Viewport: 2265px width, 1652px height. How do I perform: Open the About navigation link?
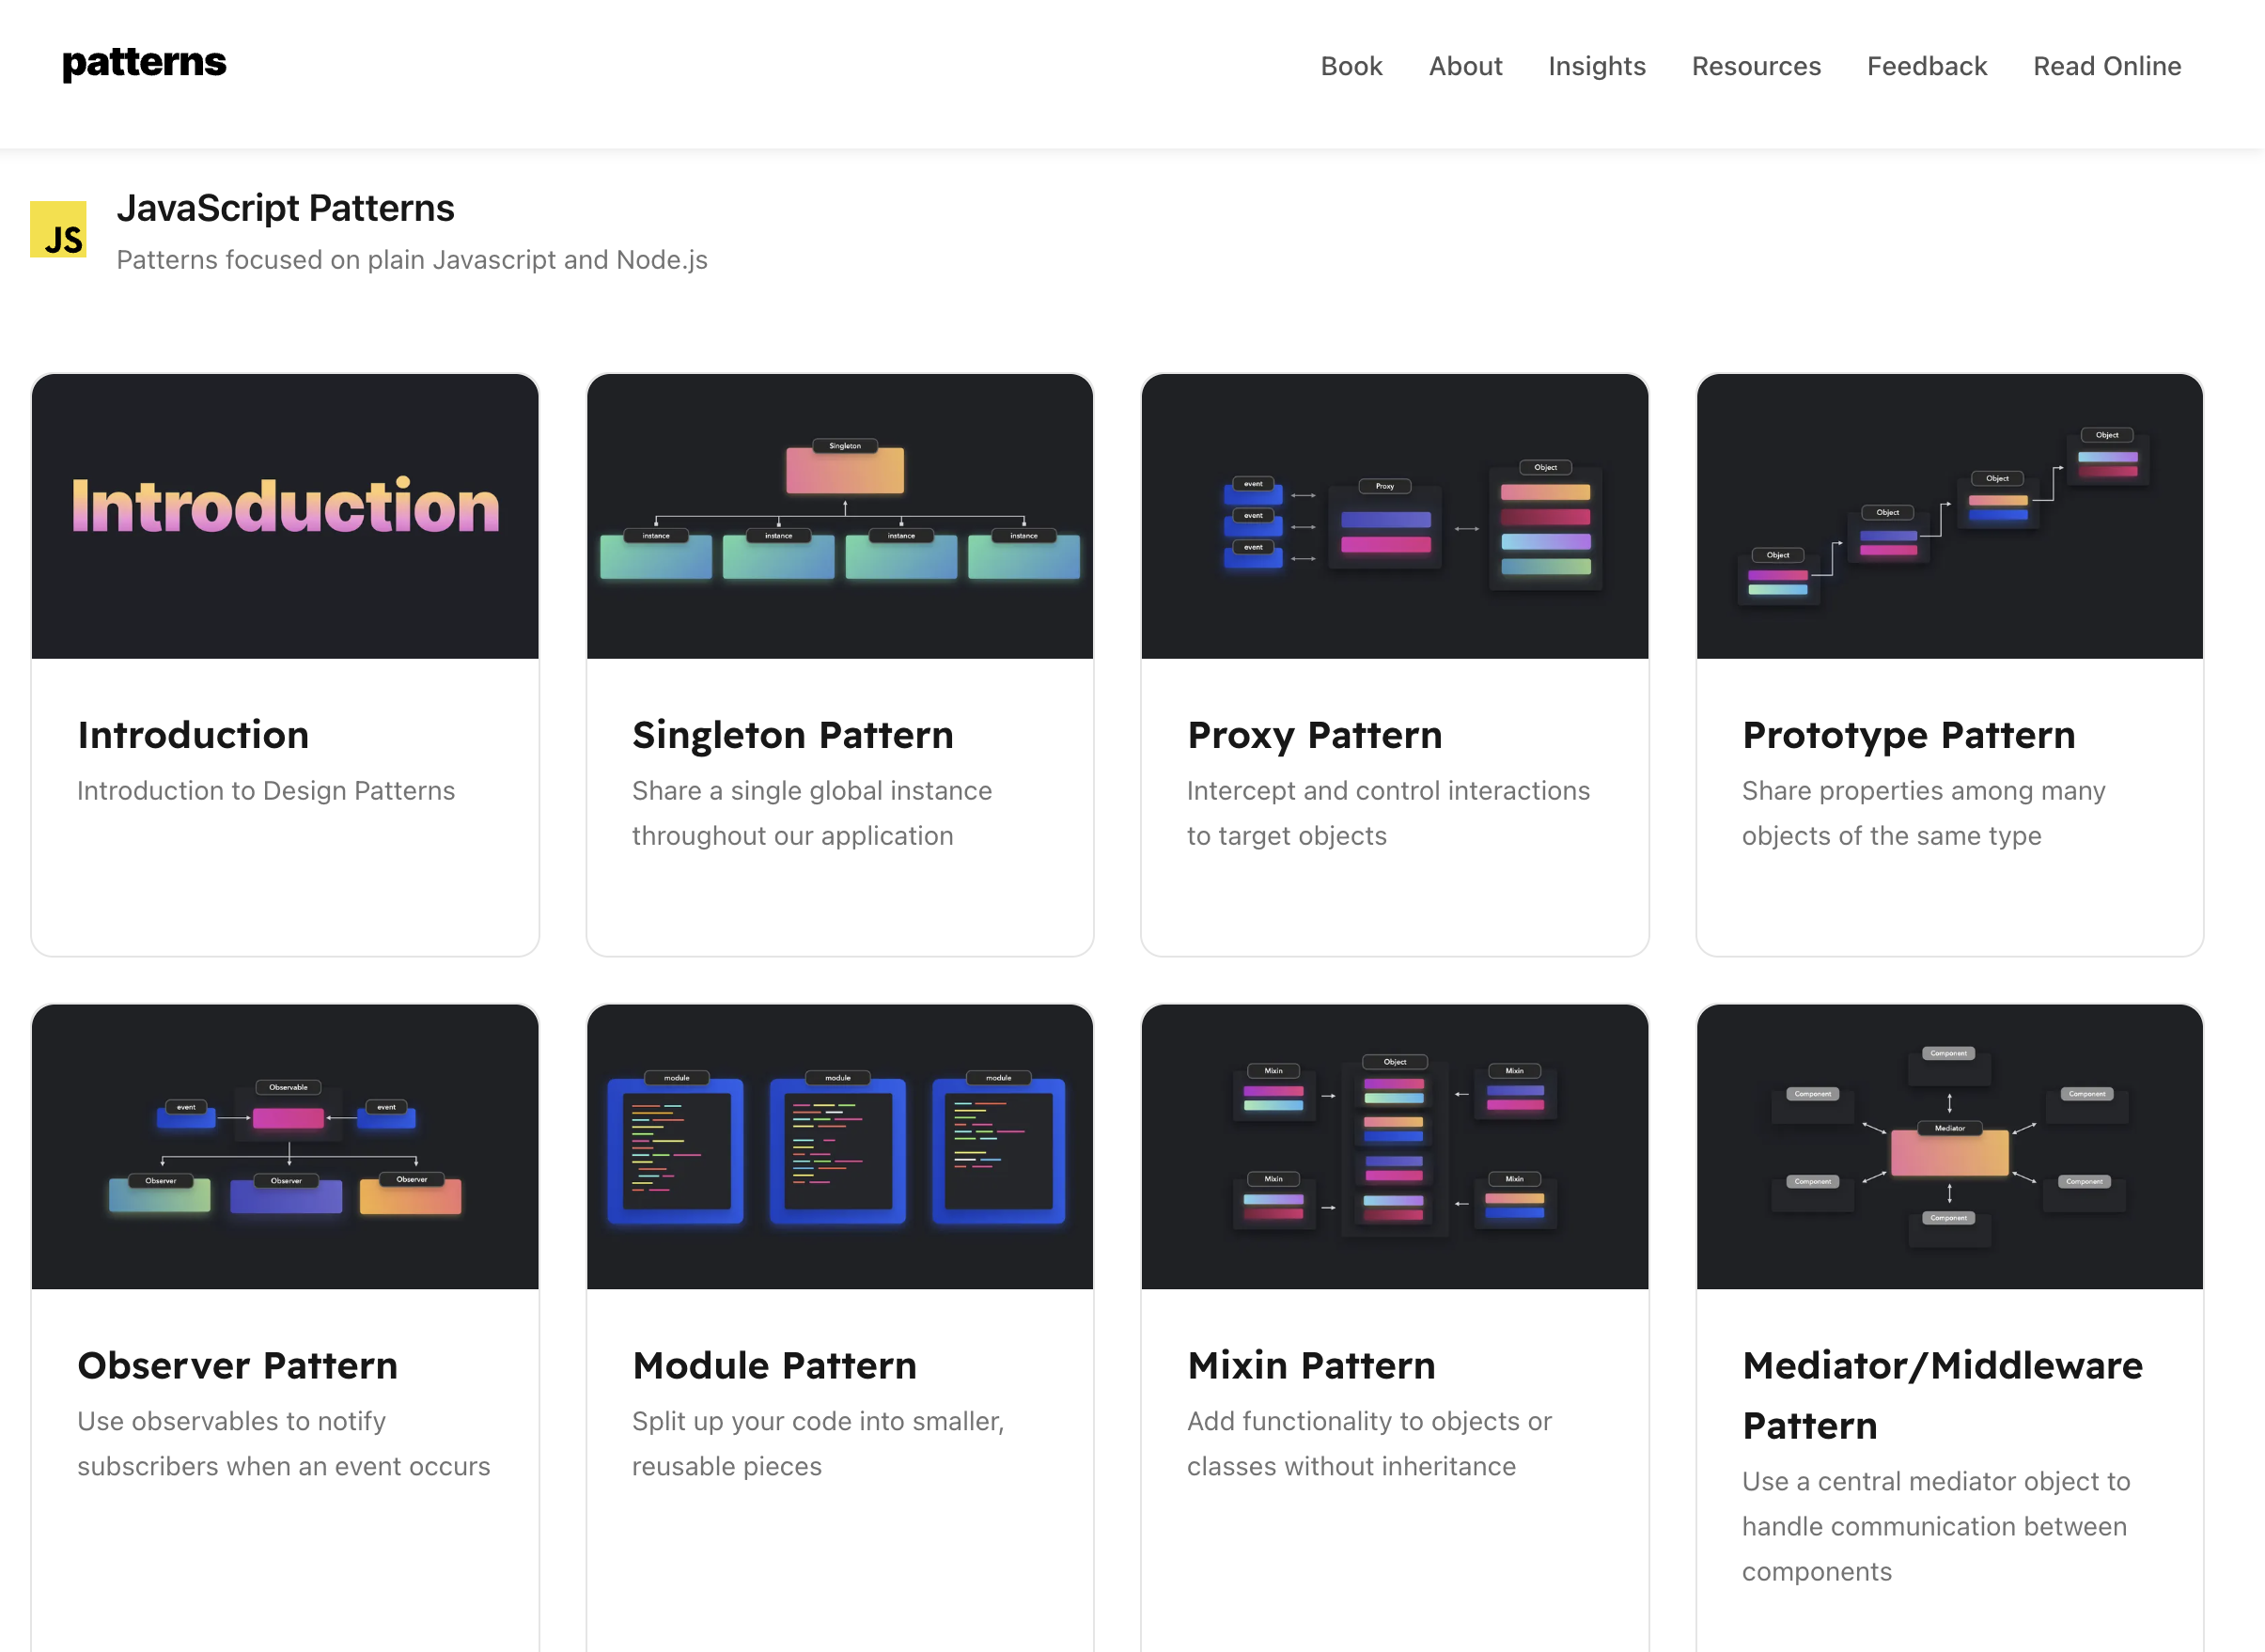click(x=1464, y=66)
